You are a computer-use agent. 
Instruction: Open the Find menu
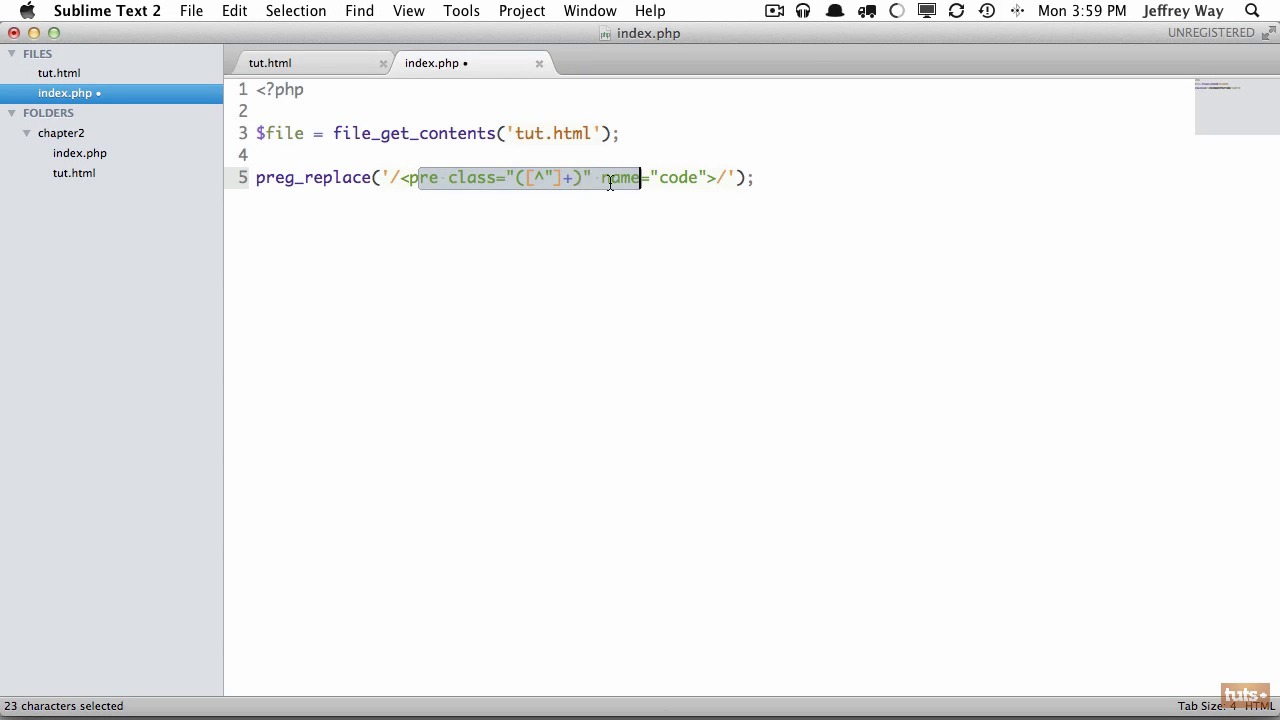(359, 11)
